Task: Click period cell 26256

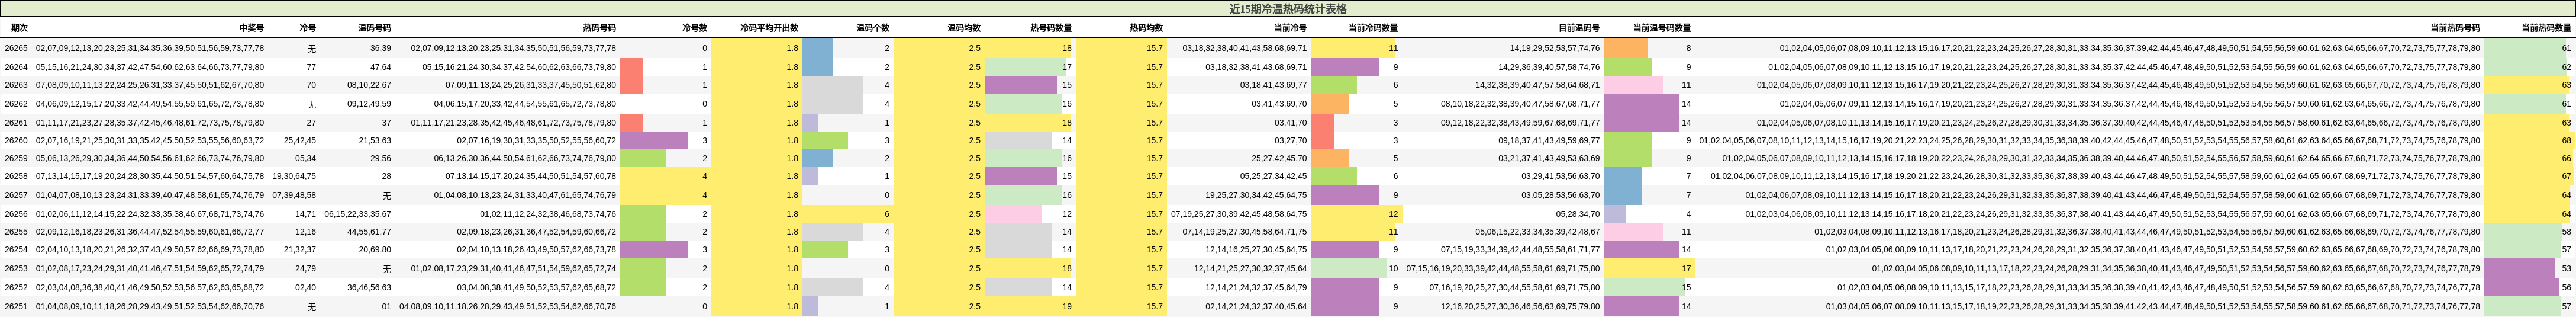Action: [16, 213]
